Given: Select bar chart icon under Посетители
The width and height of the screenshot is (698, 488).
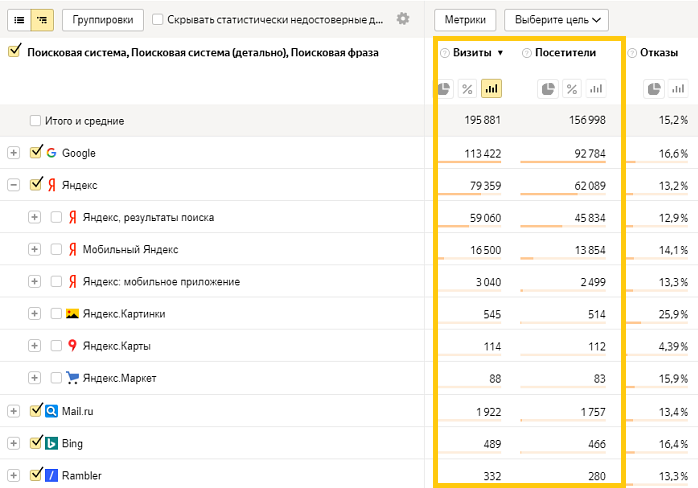Looking at the screenshot, I should [596, 89].
